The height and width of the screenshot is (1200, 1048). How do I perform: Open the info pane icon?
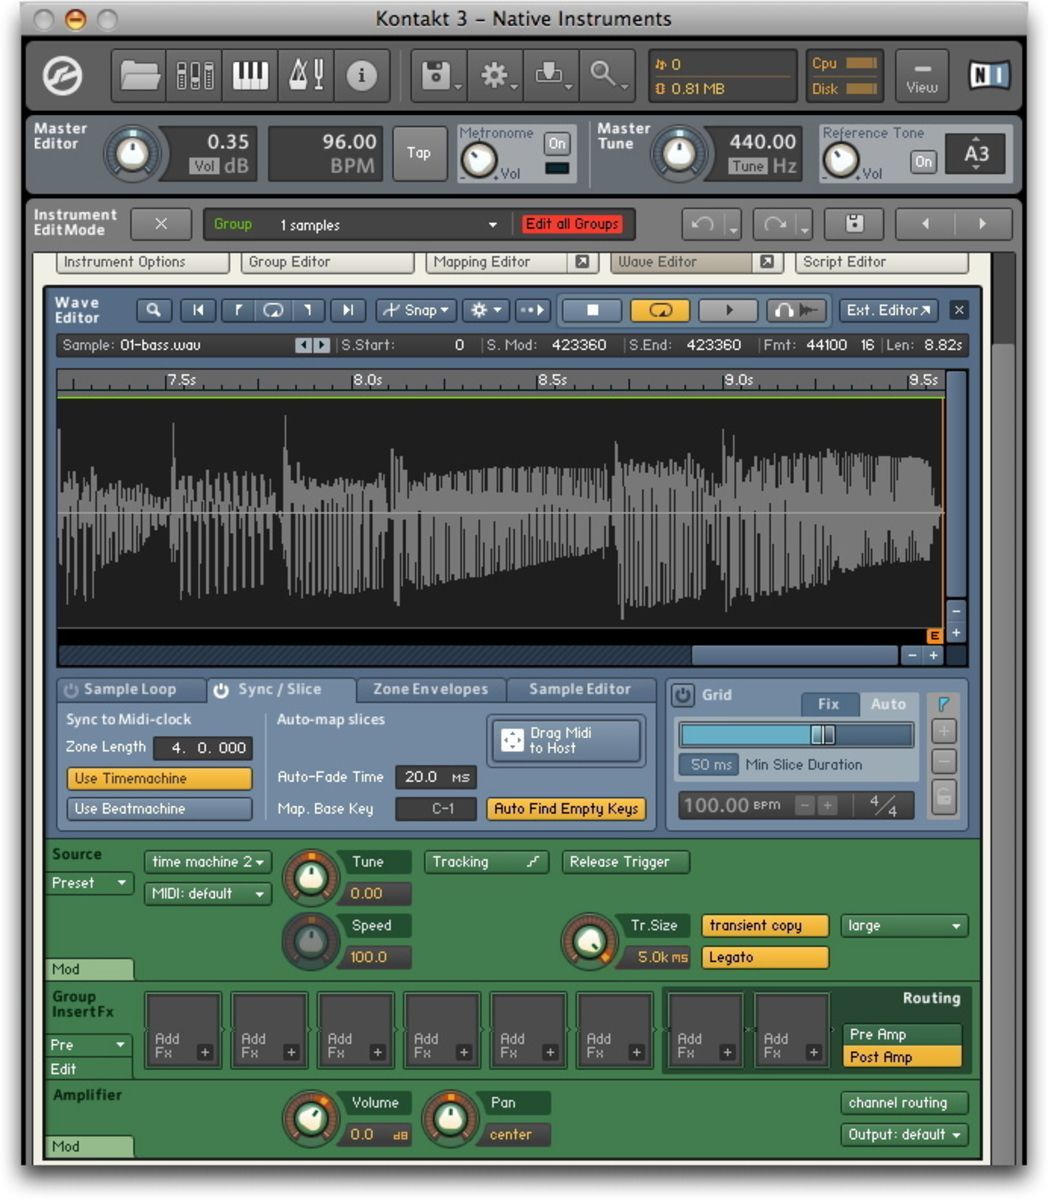[x=361, y=76]
